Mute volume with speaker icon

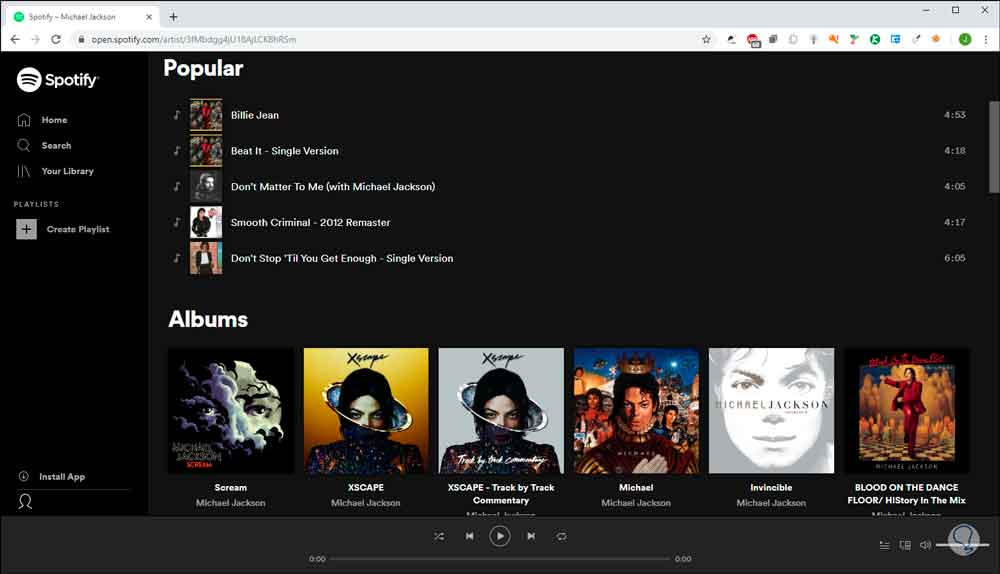pos(925,545)
